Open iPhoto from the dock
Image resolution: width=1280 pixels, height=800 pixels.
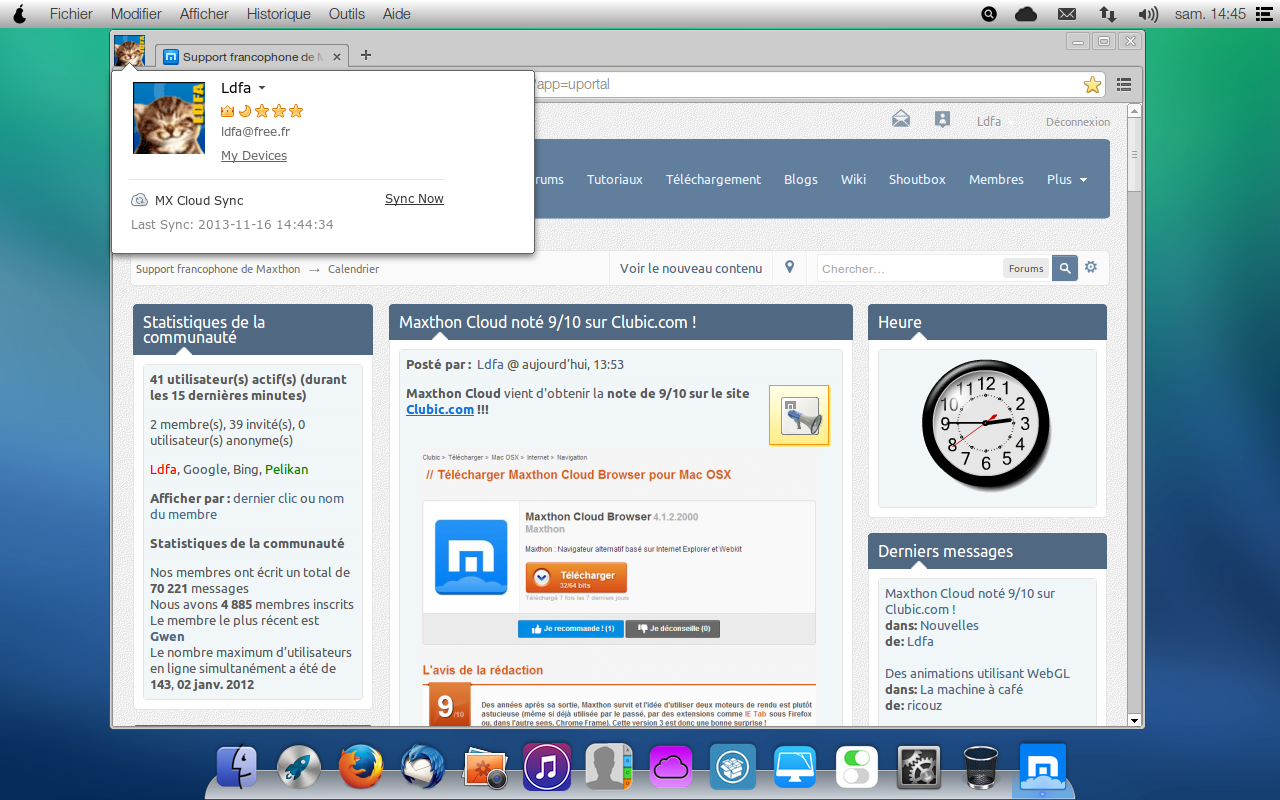pos(485,768)
